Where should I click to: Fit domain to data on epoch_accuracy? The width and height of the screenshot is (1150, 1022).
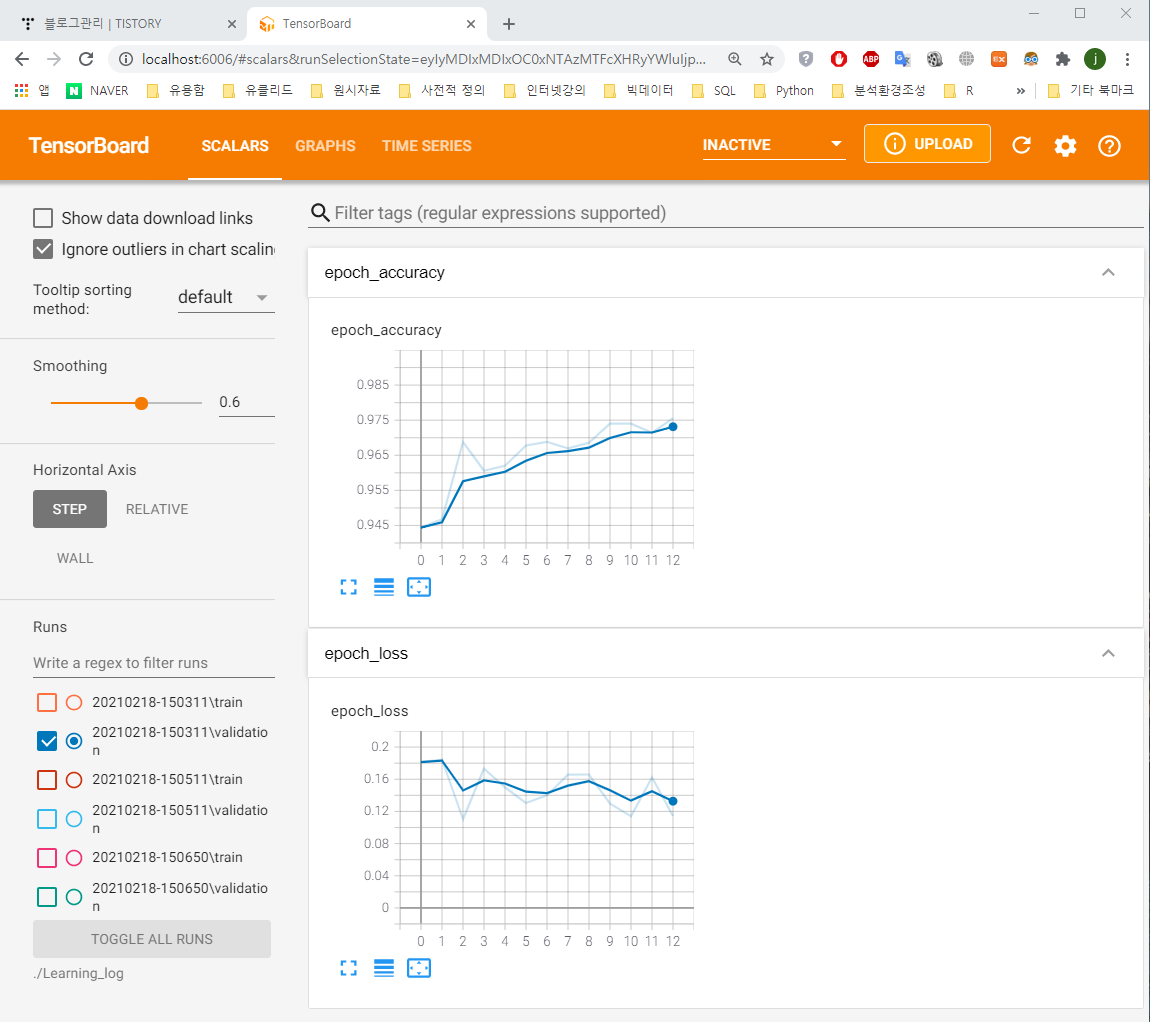point(419,587)
